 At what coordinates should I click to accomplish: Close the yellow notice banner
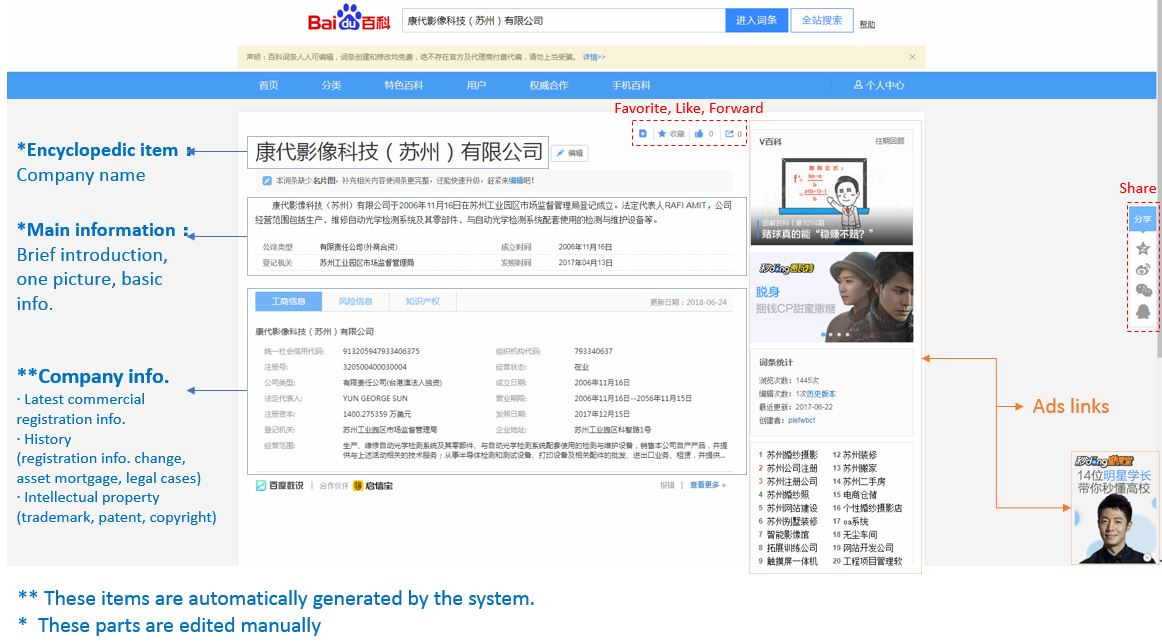click(x=912, y=57)
